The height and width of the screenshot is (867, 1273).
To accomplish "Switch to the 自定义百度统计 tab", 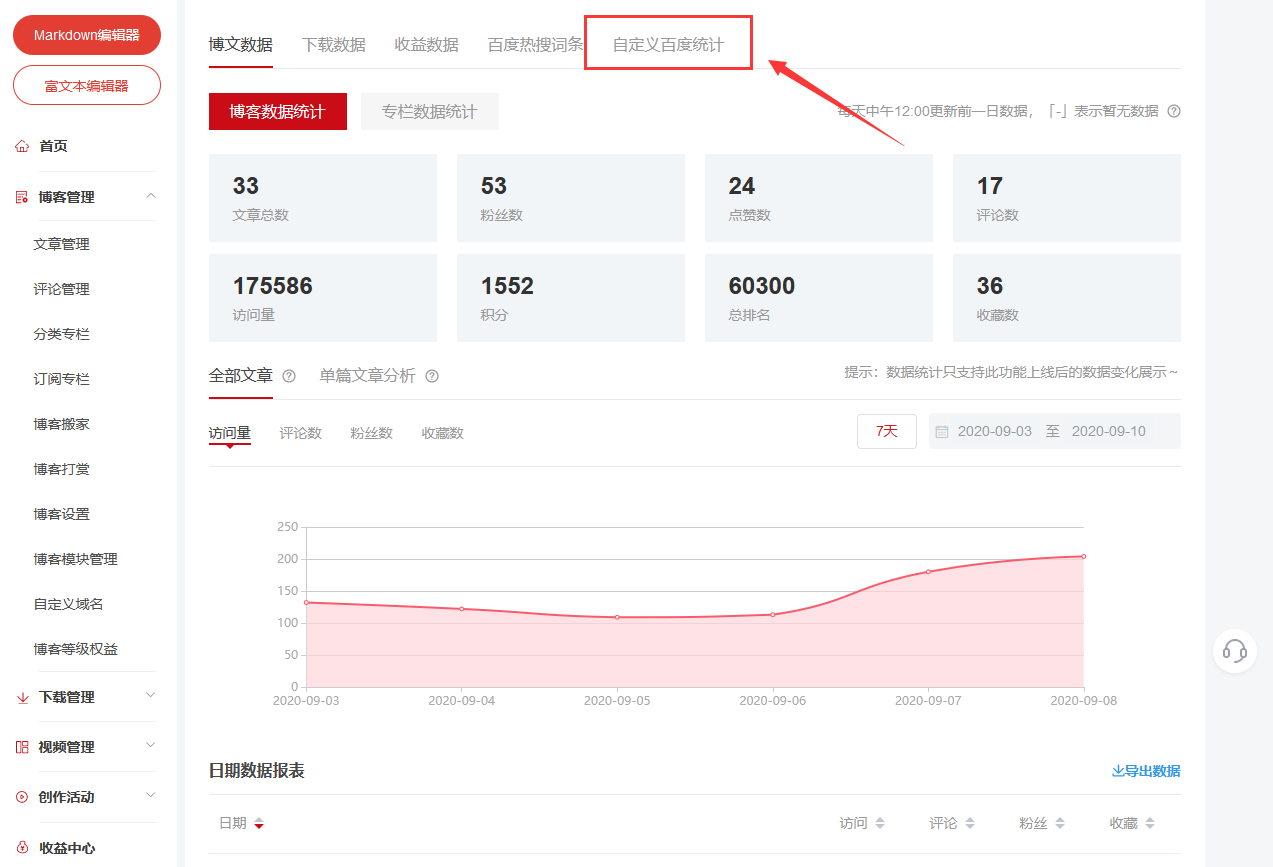I will tap(668, 45).
